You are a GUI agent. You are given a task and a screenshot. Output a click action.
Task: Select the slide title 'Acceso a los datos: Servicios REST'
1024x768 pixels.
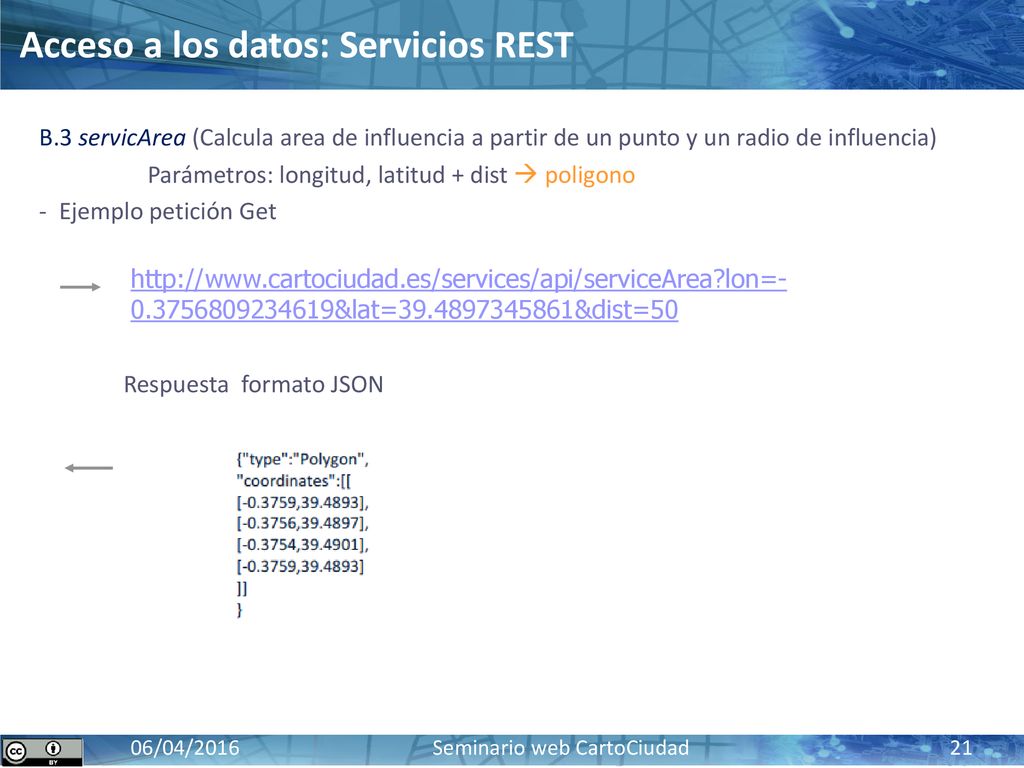click(x=296, y=45)
